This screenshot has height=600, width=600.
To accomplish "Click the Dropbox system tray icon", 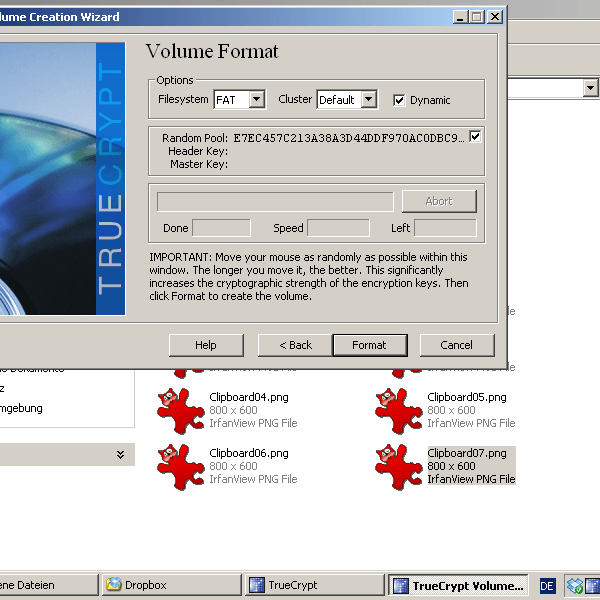I will point(574,586).
